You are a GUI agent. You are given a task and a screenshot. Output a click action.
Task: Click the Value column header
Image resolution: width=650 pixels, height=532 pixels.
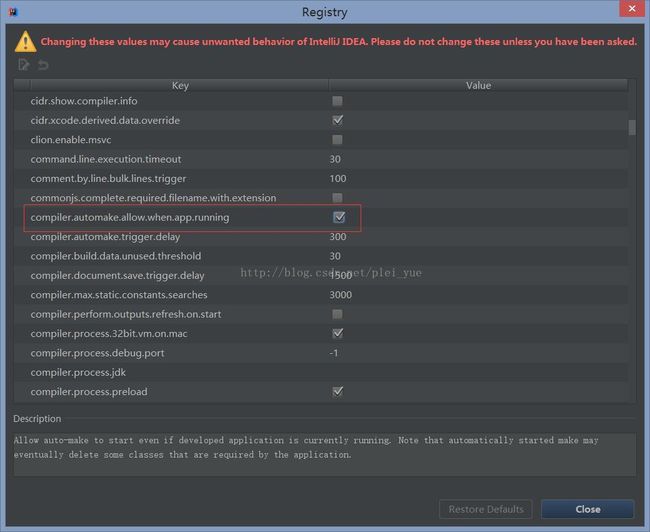coord(478,85)
